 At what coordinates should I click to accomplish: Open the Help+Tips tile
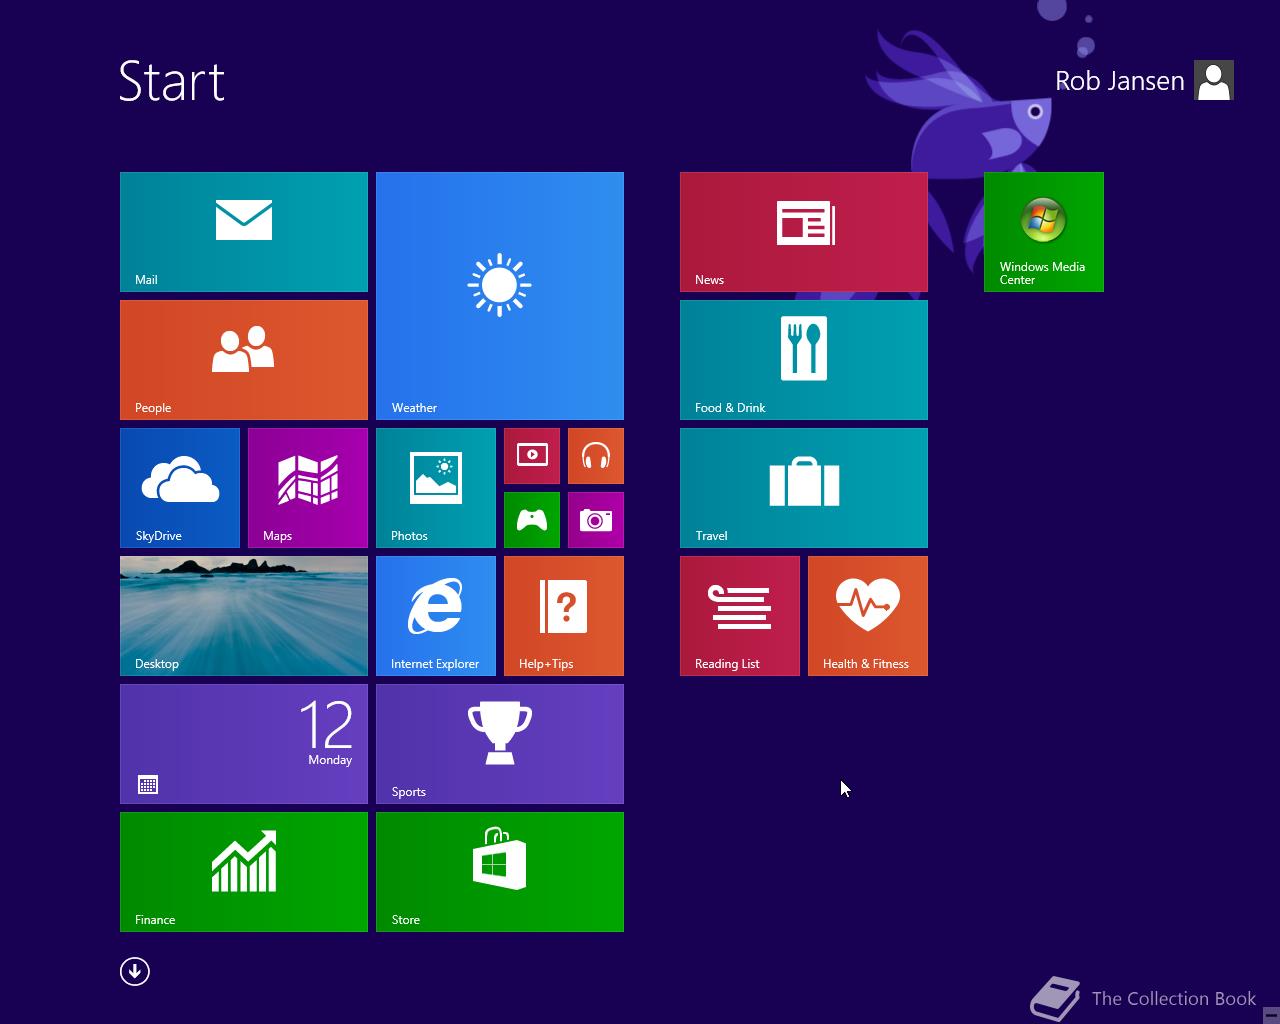564,616
